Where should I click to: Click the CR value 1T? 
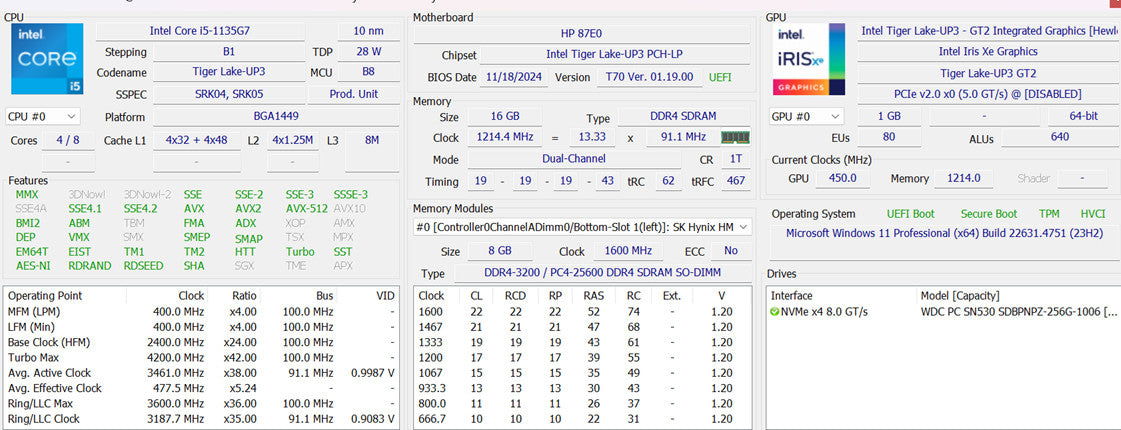click(736, 160)
